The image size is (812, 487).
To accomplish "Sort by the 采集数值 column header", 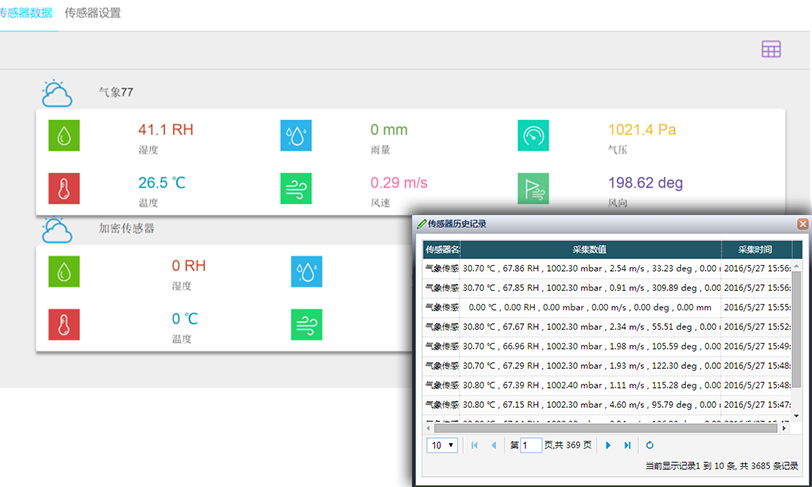I will point(590,250).
